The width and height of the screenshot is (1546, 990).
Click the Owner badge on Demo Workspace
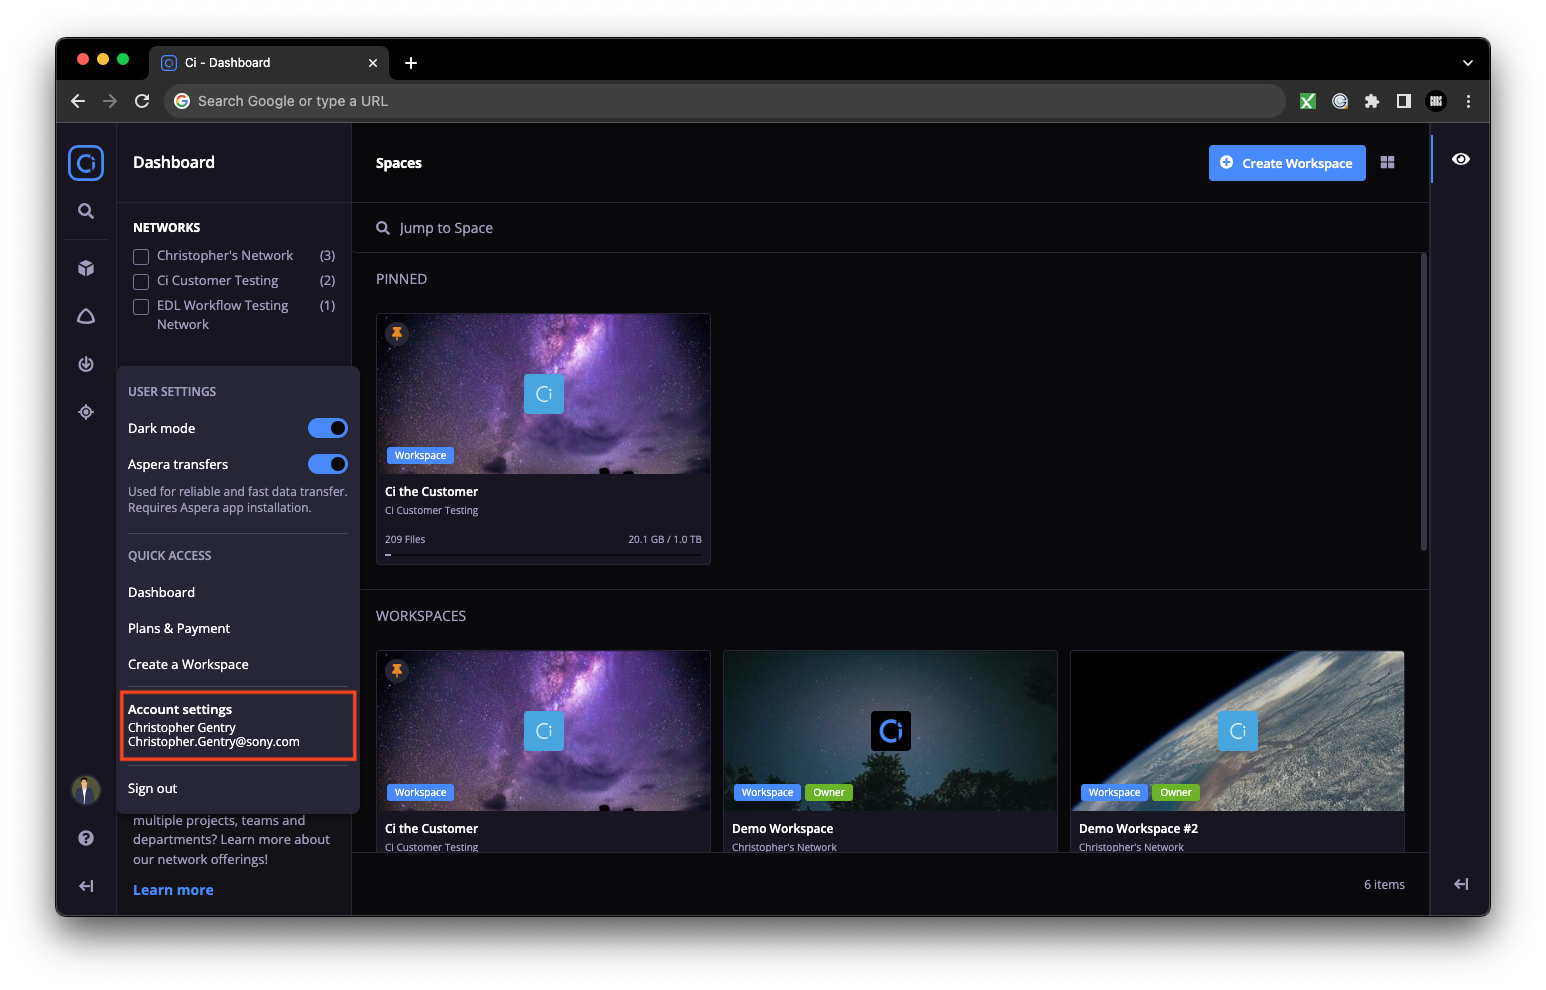tap(829, 792)
